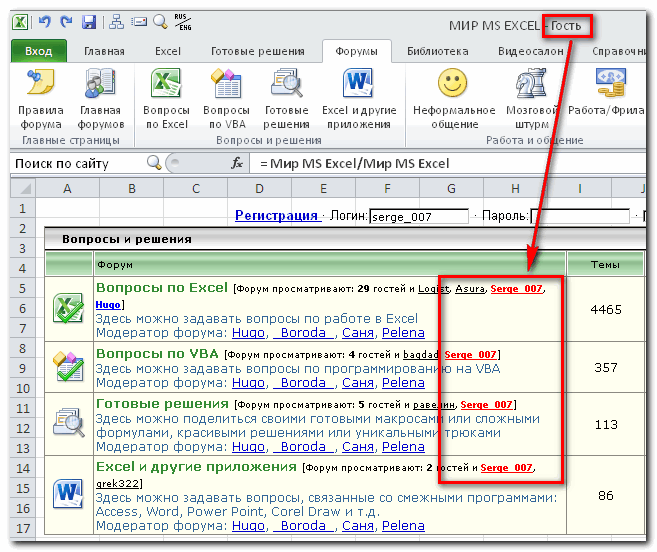Click the site search magnifier next to Поиск по сайту

[154, 163]
